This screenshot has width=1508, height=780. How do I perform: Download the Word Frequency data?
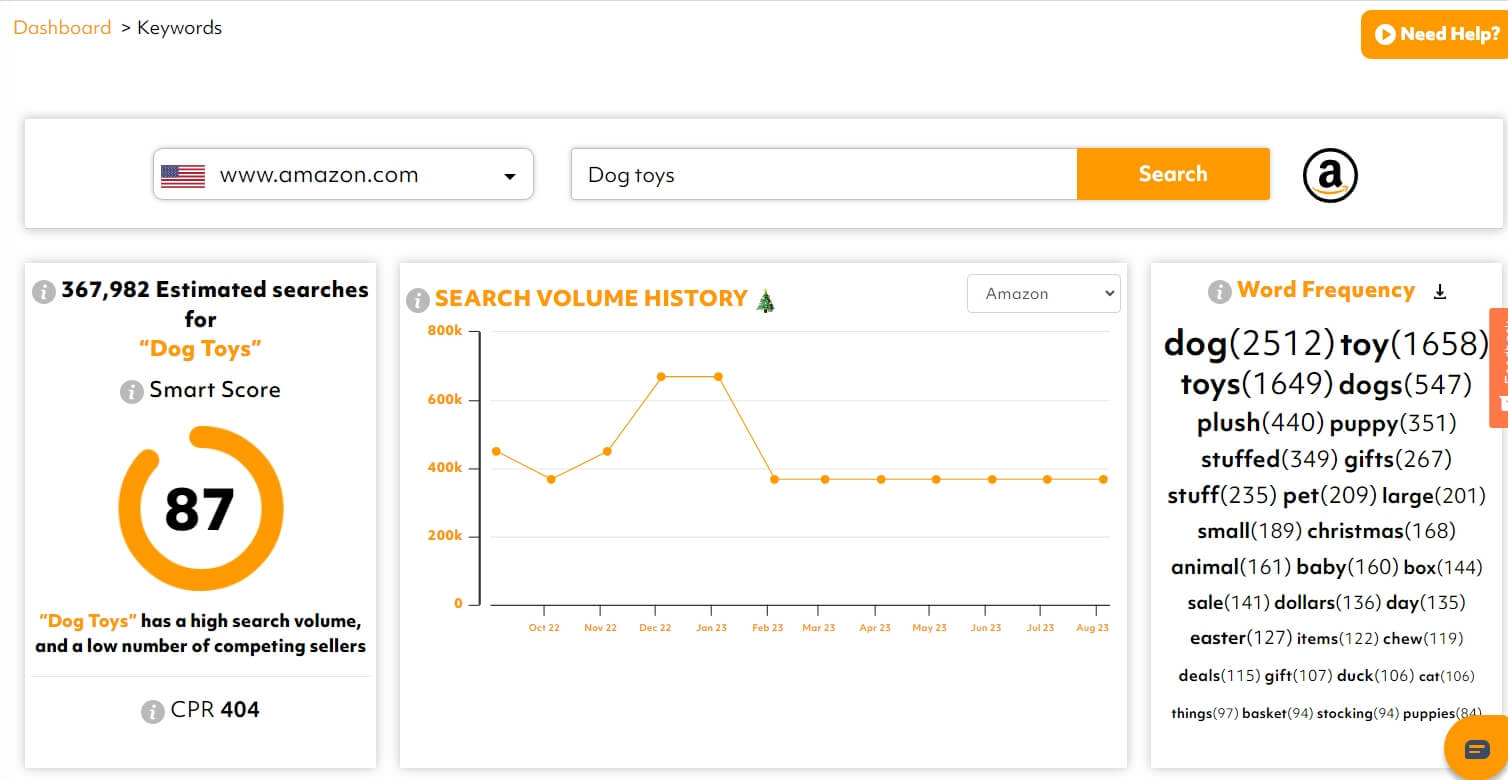pos(1440,290)
